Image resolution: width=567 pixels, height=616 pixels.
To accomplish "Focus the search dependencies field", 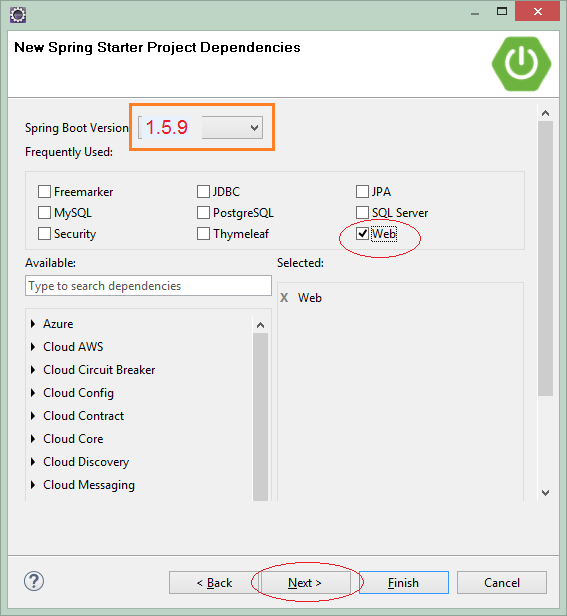I will [148, 286].
